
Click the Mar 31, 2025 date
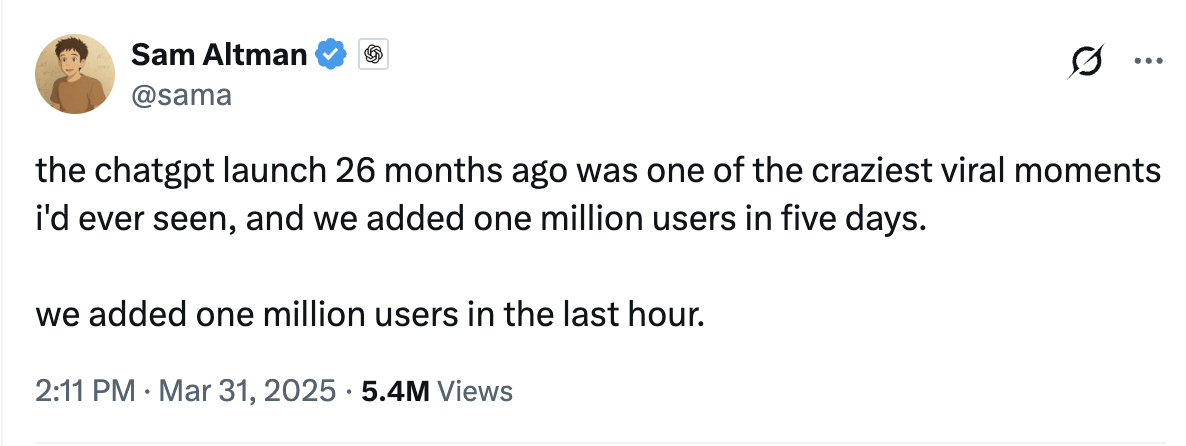(x=248, y=391)
